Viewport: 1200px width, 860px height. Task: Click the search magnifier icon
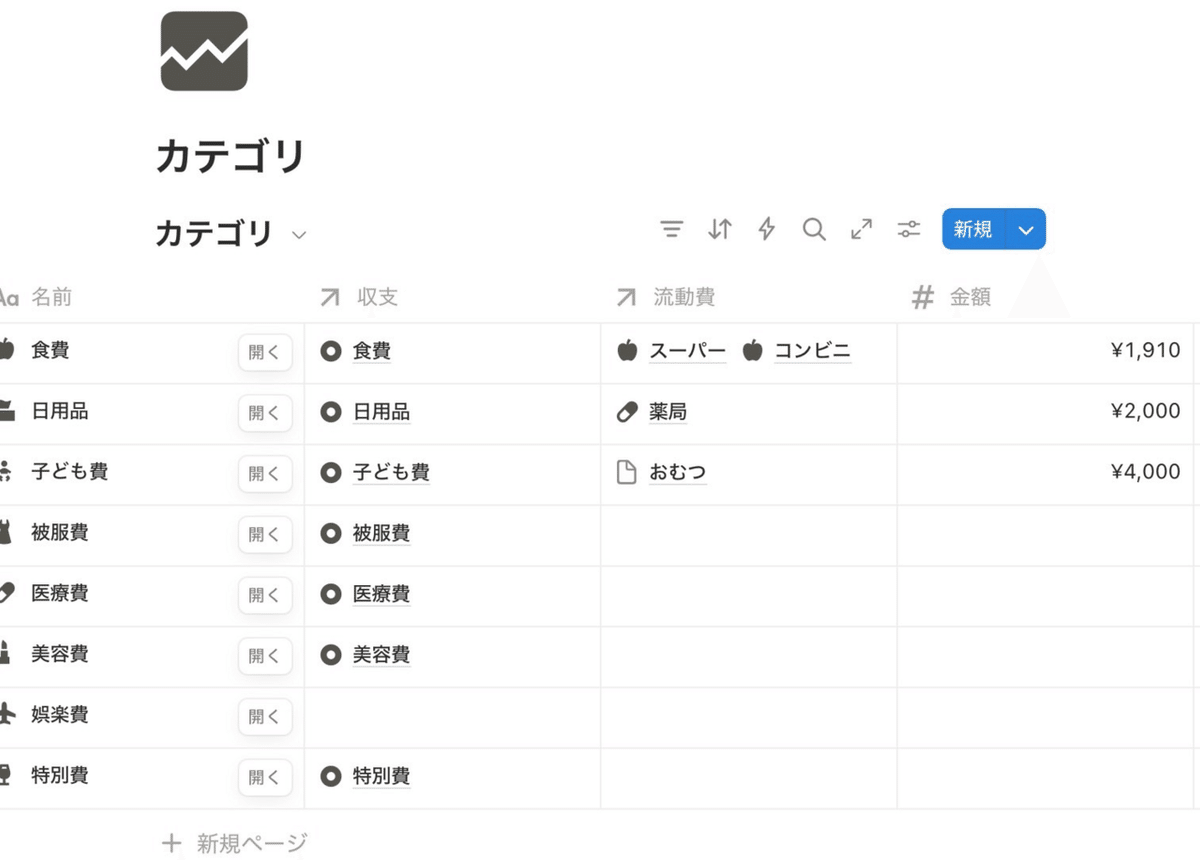[x=814, y=230]
